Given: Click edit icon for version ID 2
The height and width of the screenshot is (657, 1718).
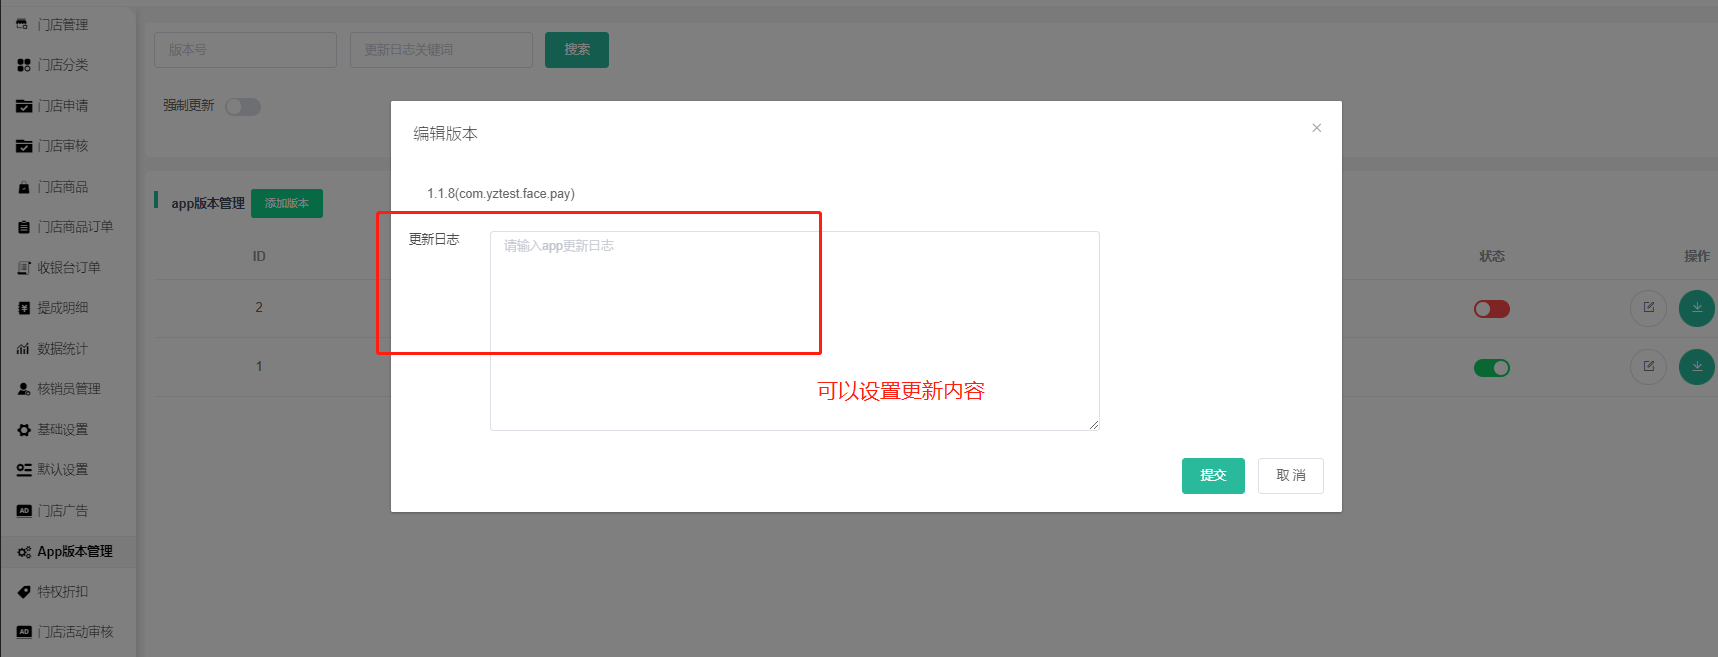Looking at the screenshot, I should (x=1648, y=308).
